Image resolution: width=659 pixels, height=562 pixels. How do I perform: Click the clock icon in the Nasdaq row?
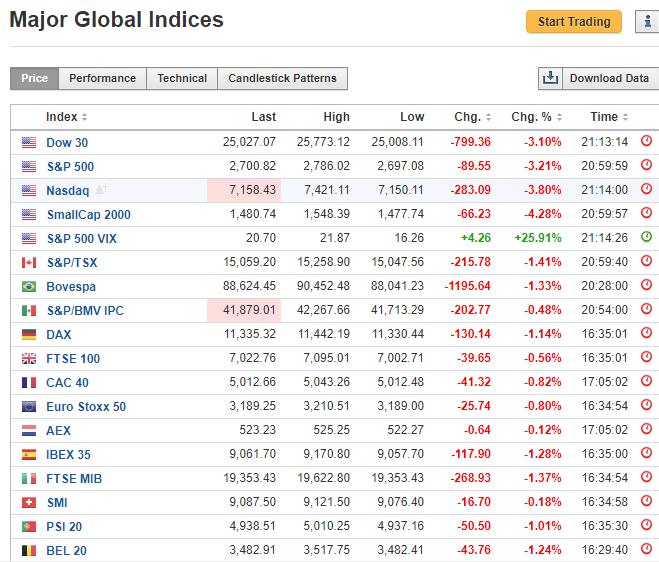pos(646,188)
